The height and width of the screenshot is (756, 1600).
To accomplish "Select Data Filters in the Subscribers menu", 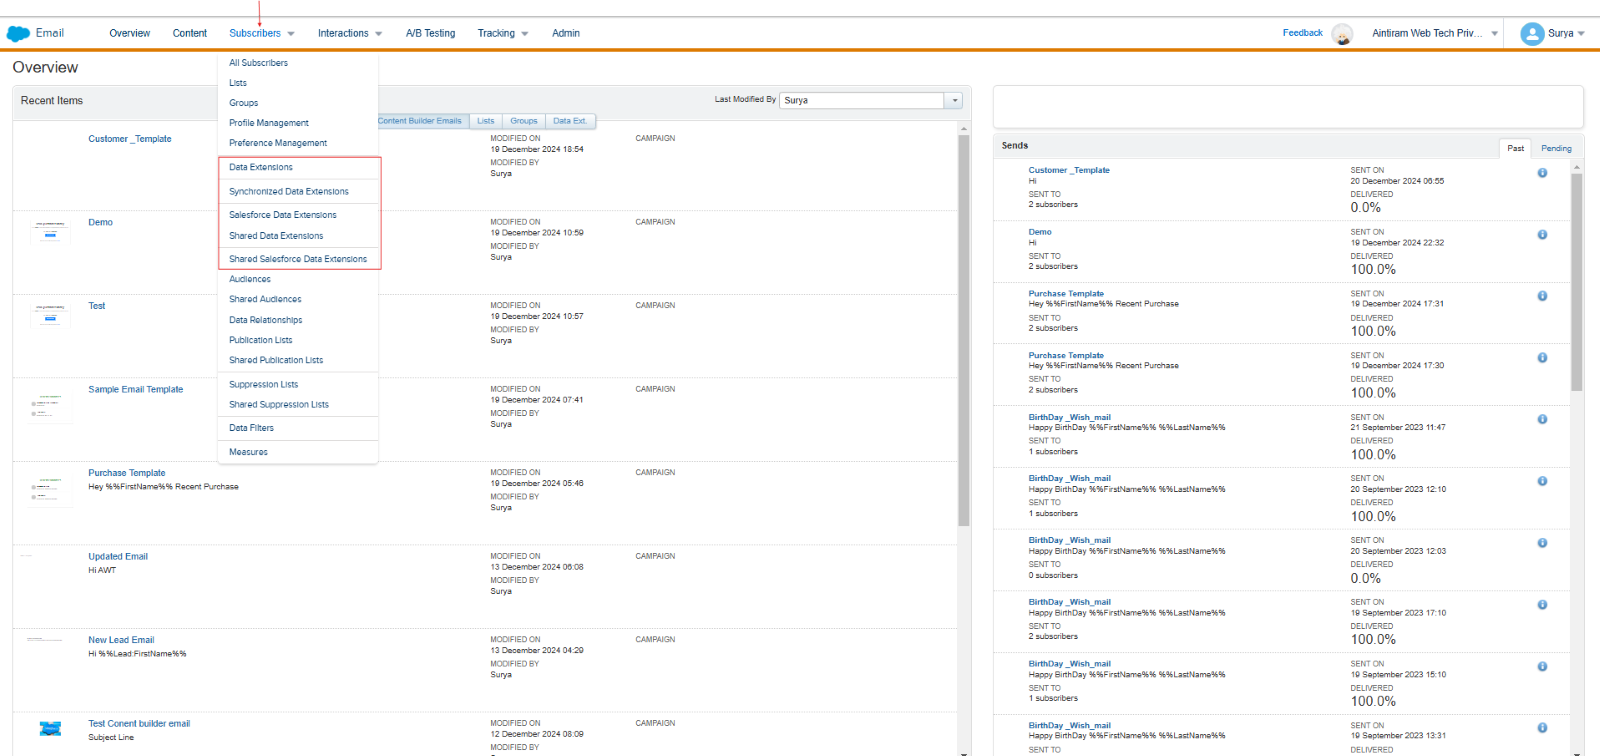I will [251, 428].
